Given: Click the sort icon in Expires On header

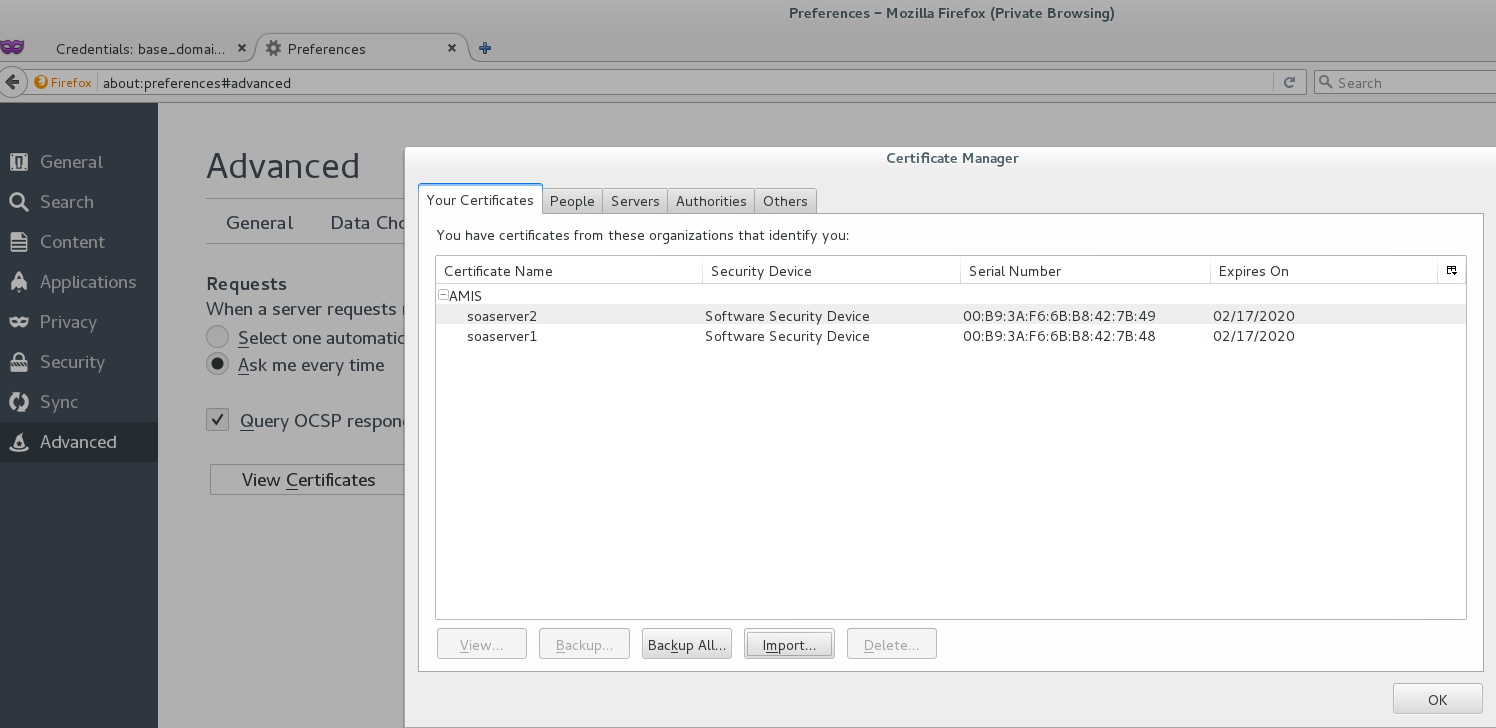Looking at the screenshot, I should 1451,270.
